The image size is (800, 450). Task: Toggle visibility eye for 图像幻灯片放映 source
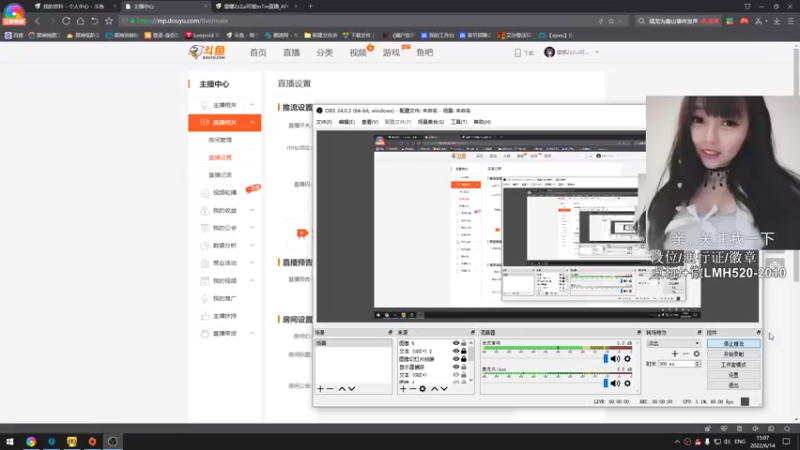coord(456,359)
